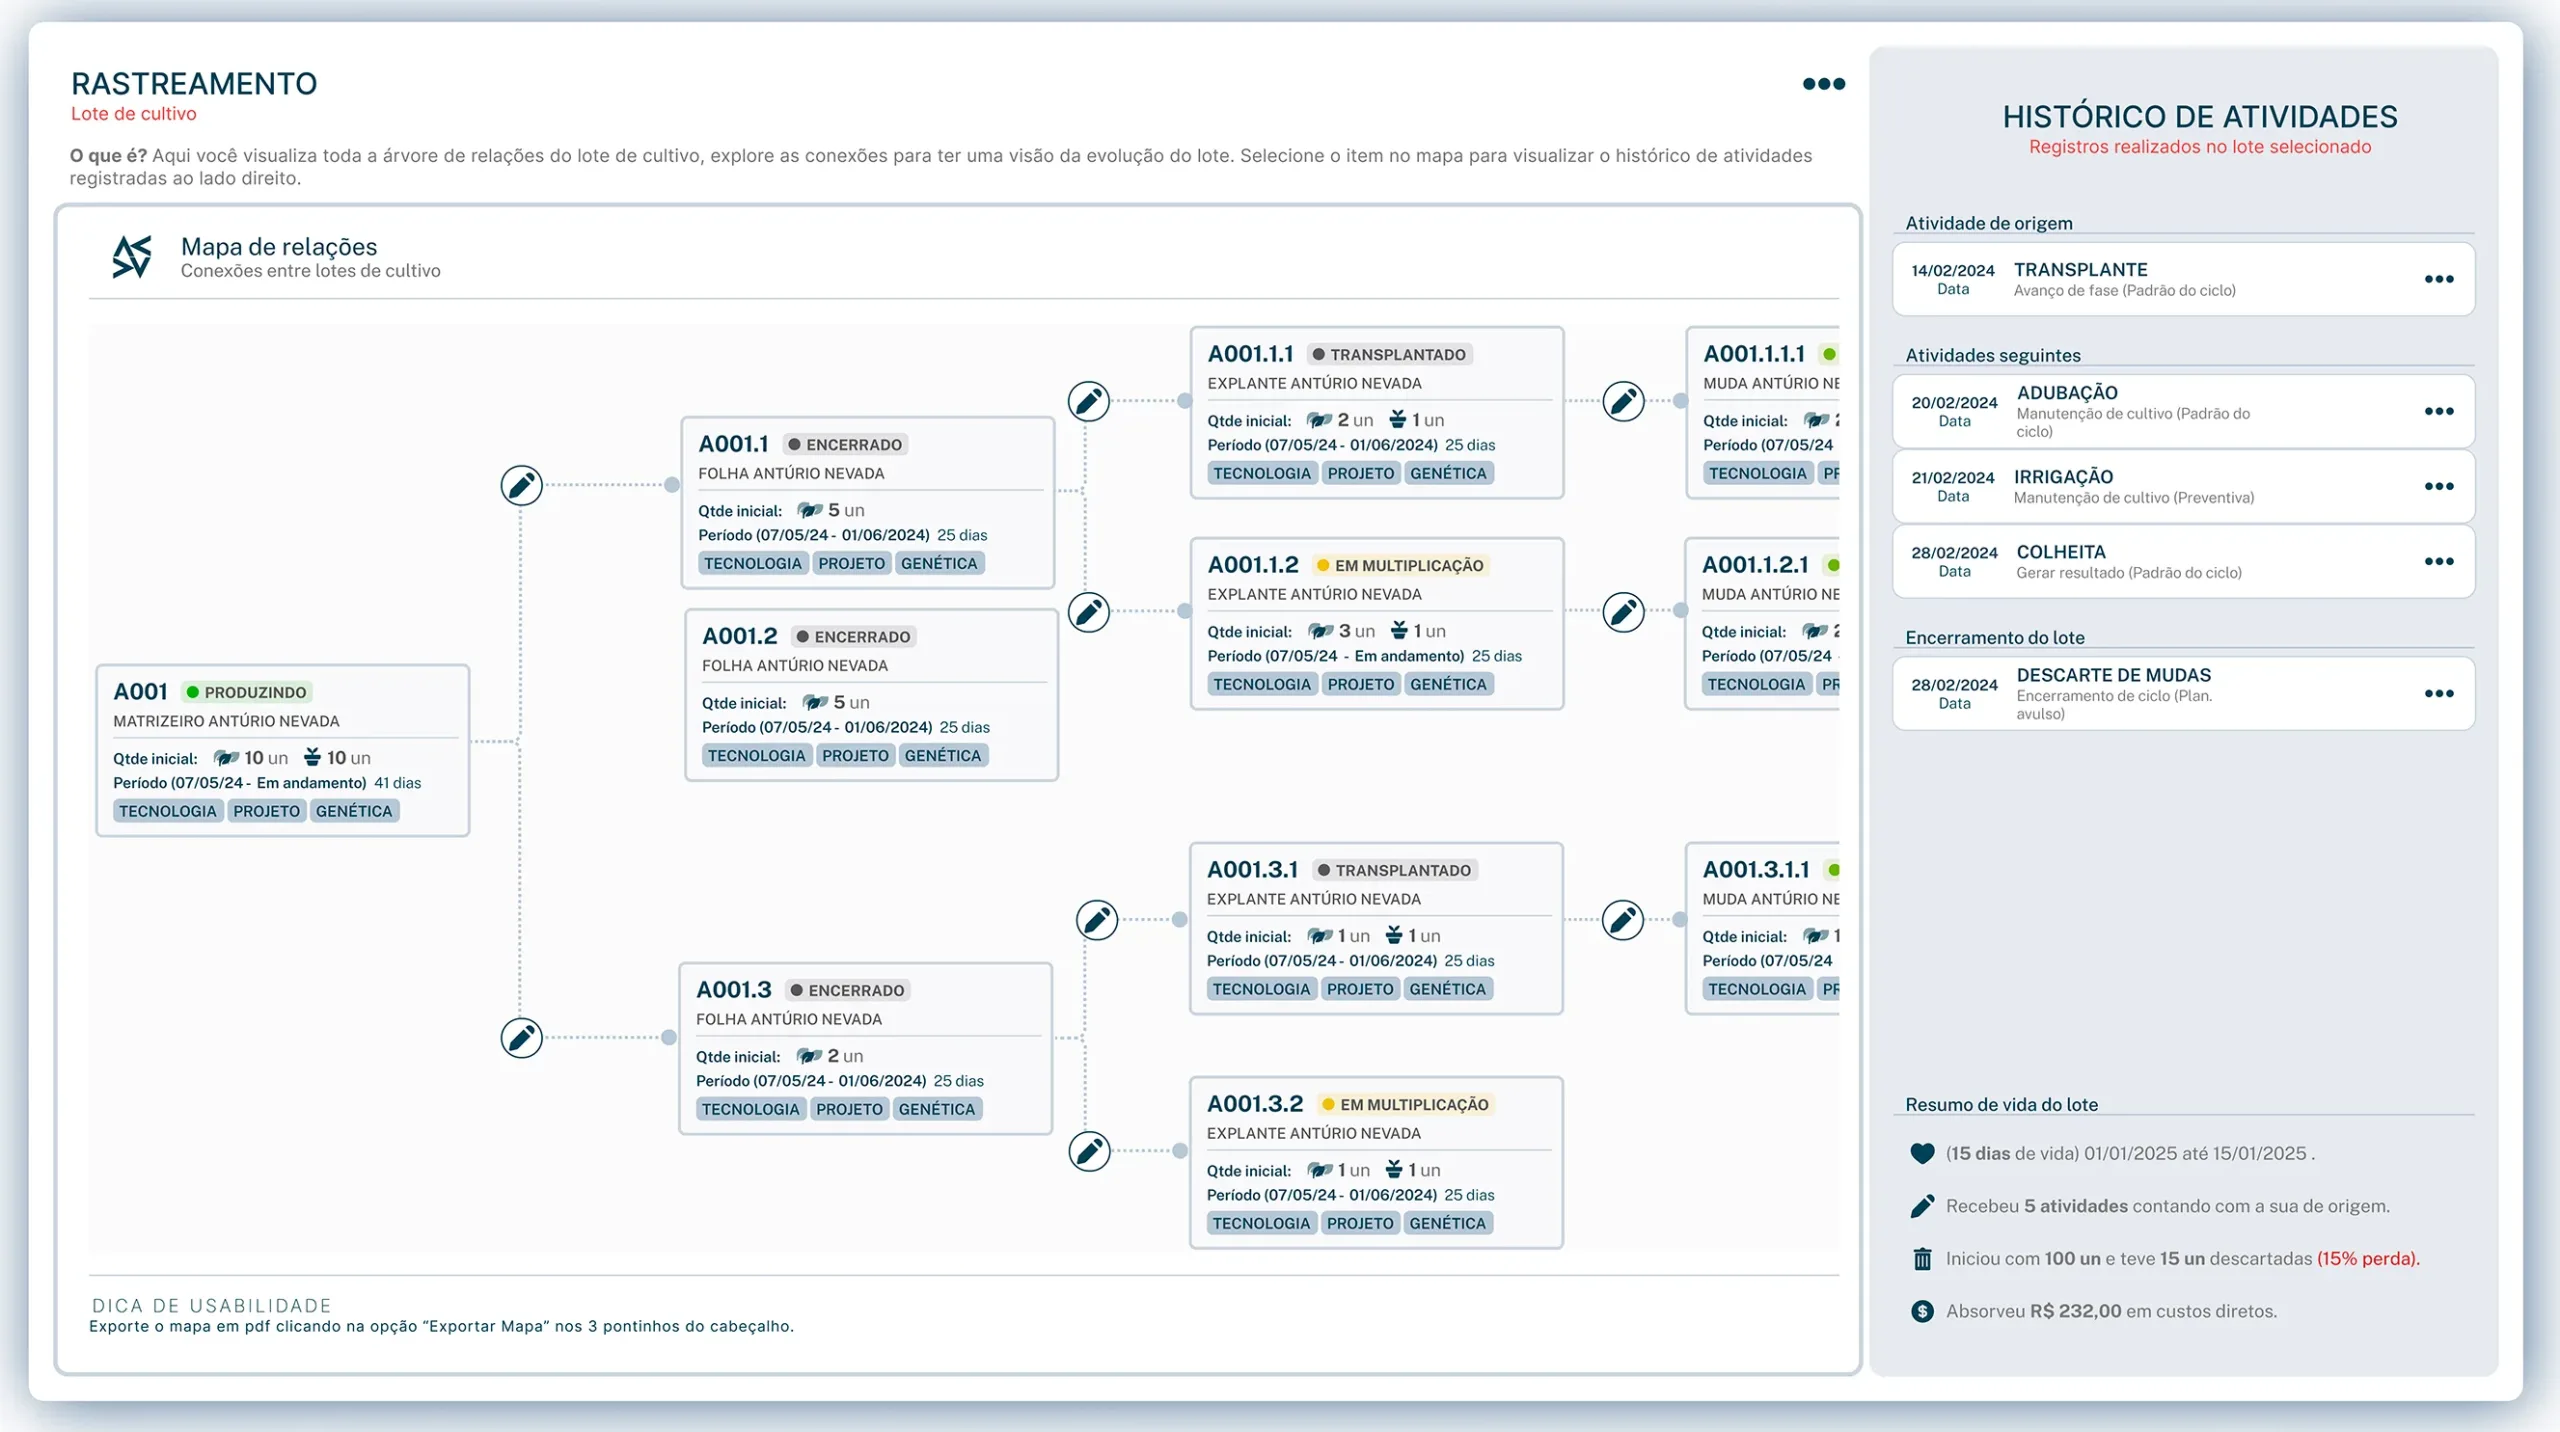
Task: Select the edit icon linking A001.1.2 to A001.1.2.1
Action: click(x=1624, y=612)
